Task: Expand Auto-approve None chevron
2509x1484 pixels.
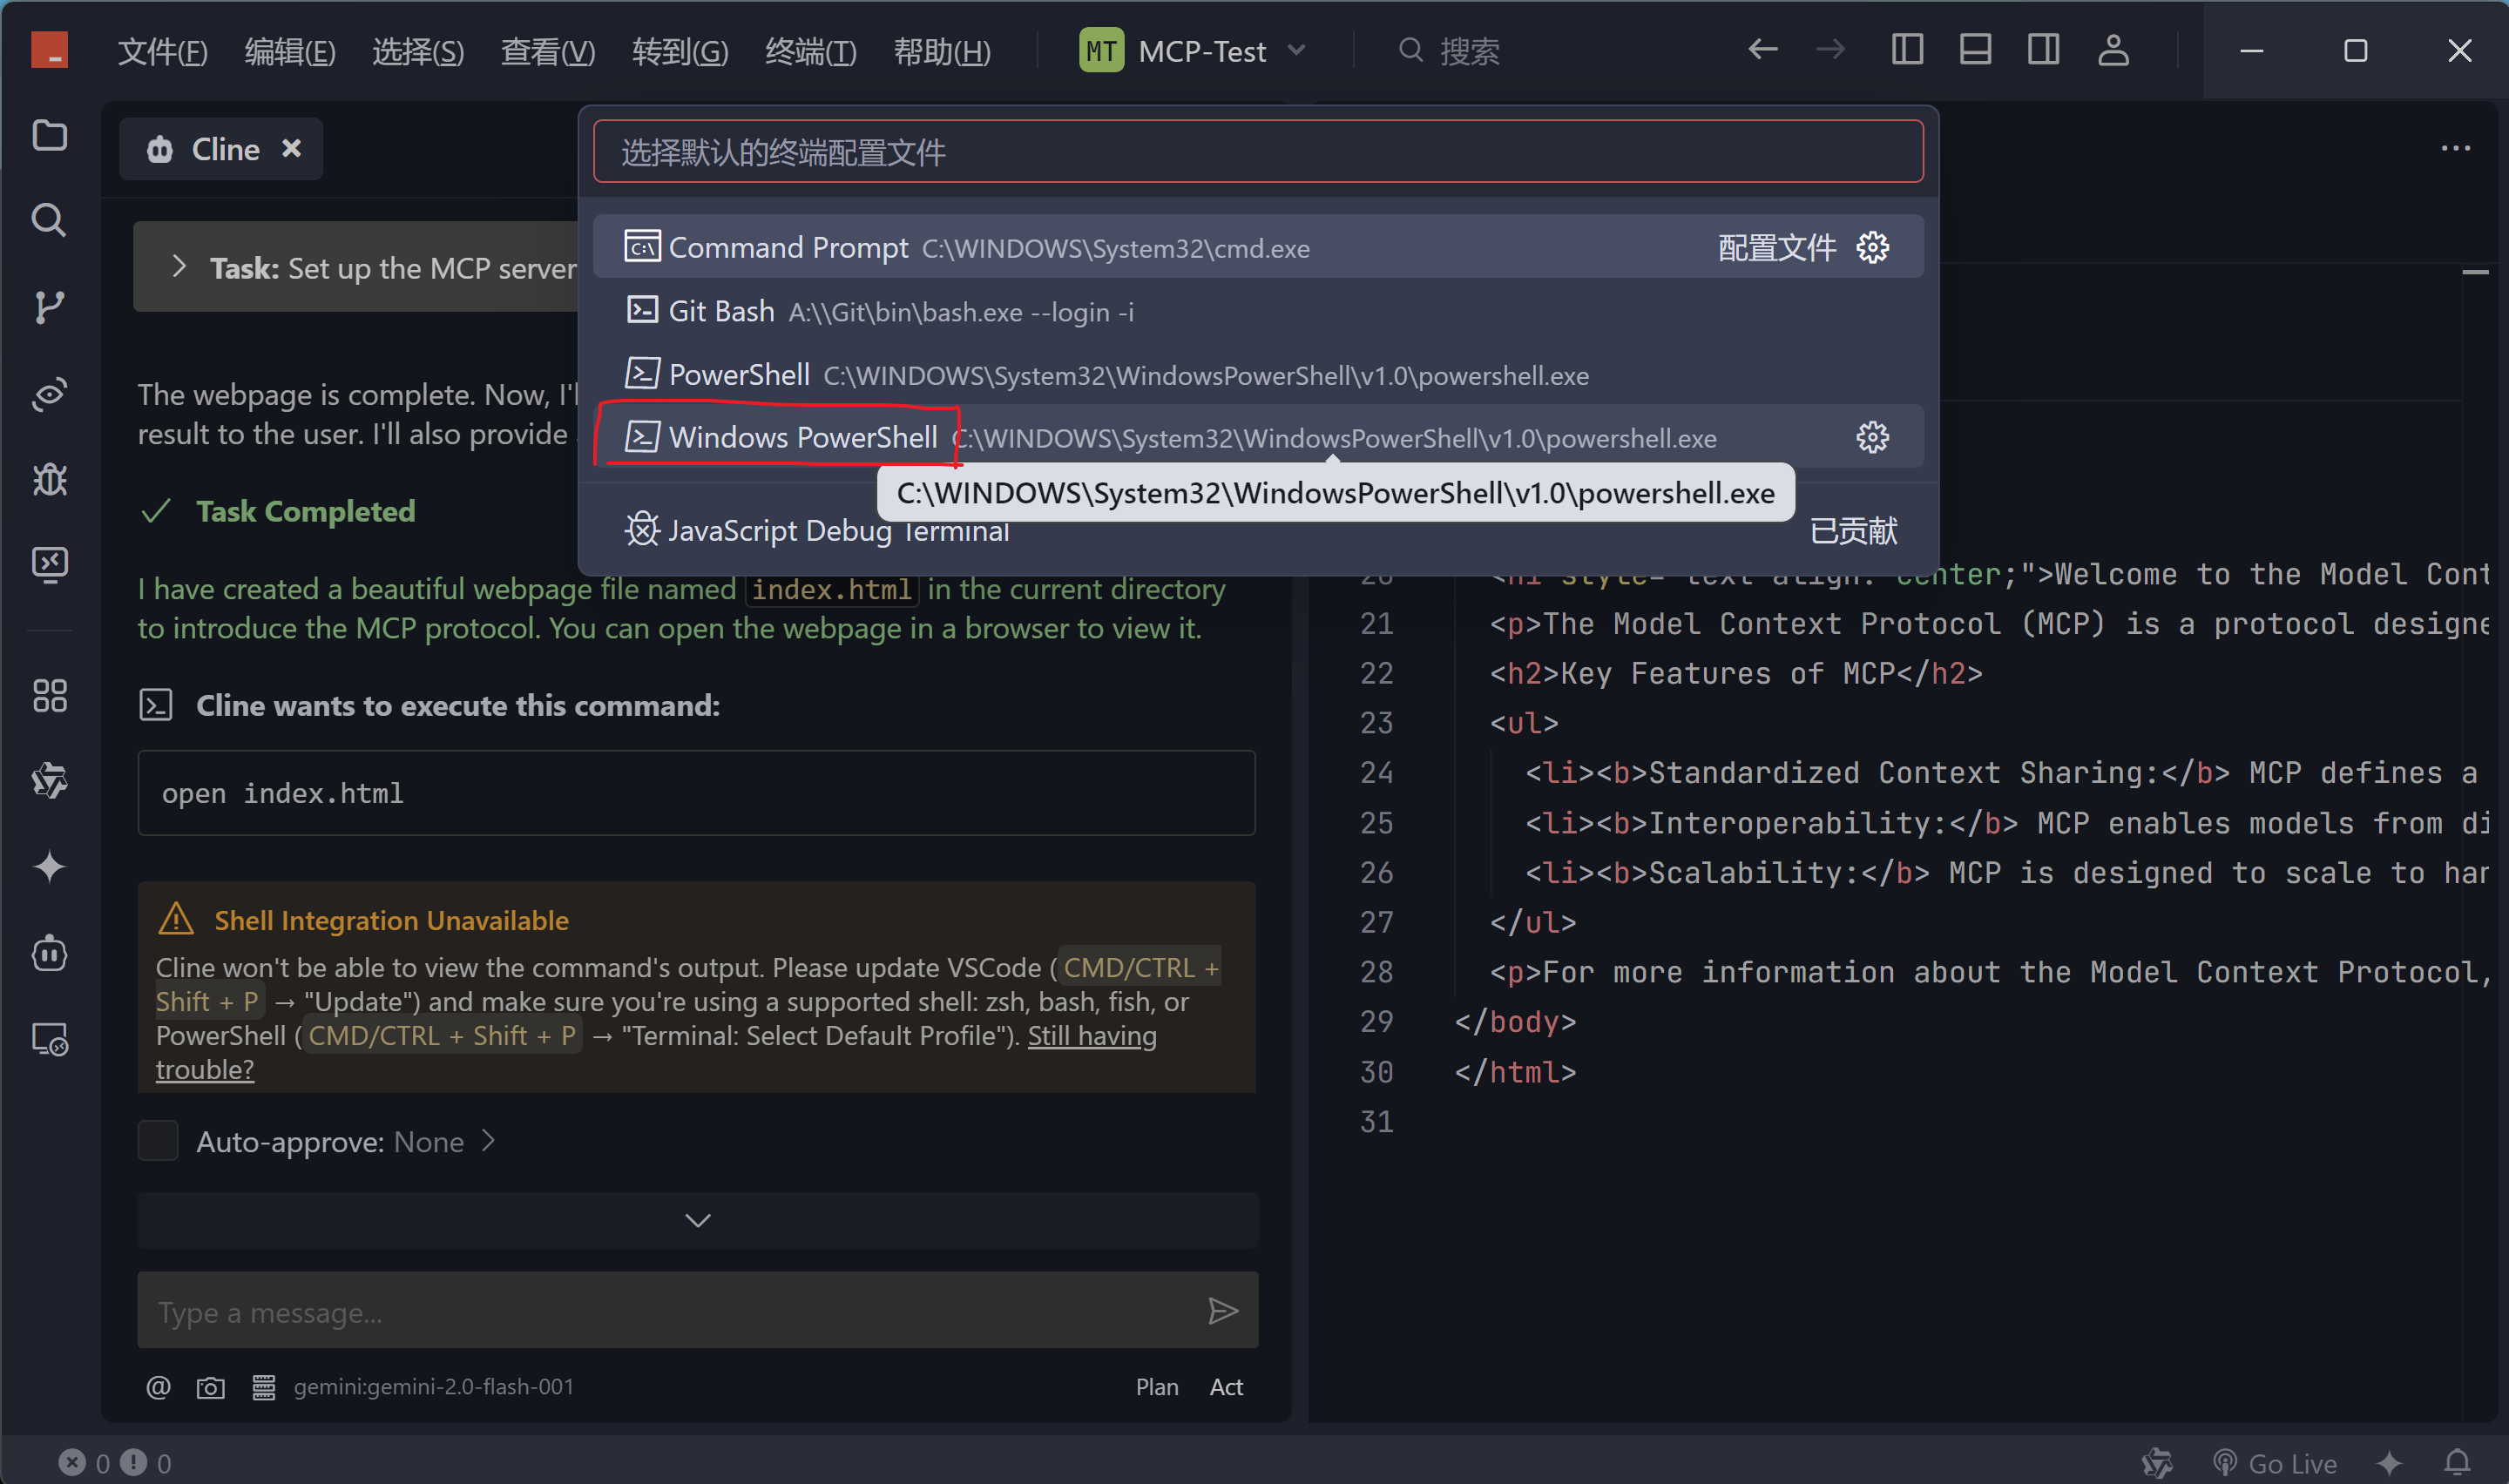Action: (x=488, y=1141)
